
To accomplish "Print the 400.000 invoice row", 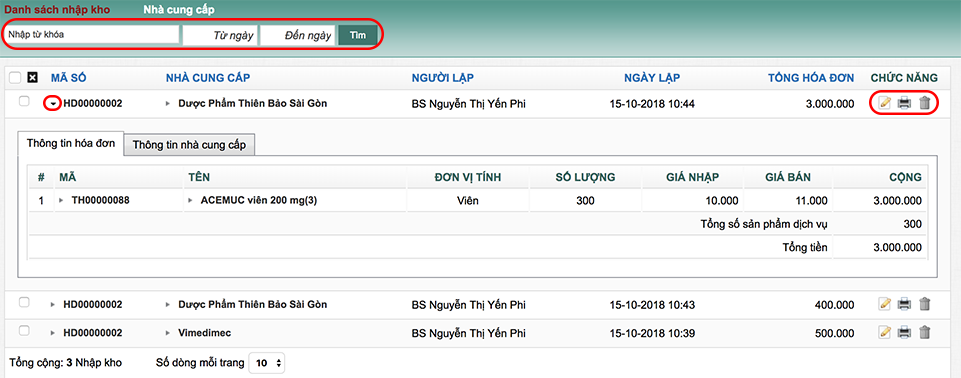I will coord(904,303).
